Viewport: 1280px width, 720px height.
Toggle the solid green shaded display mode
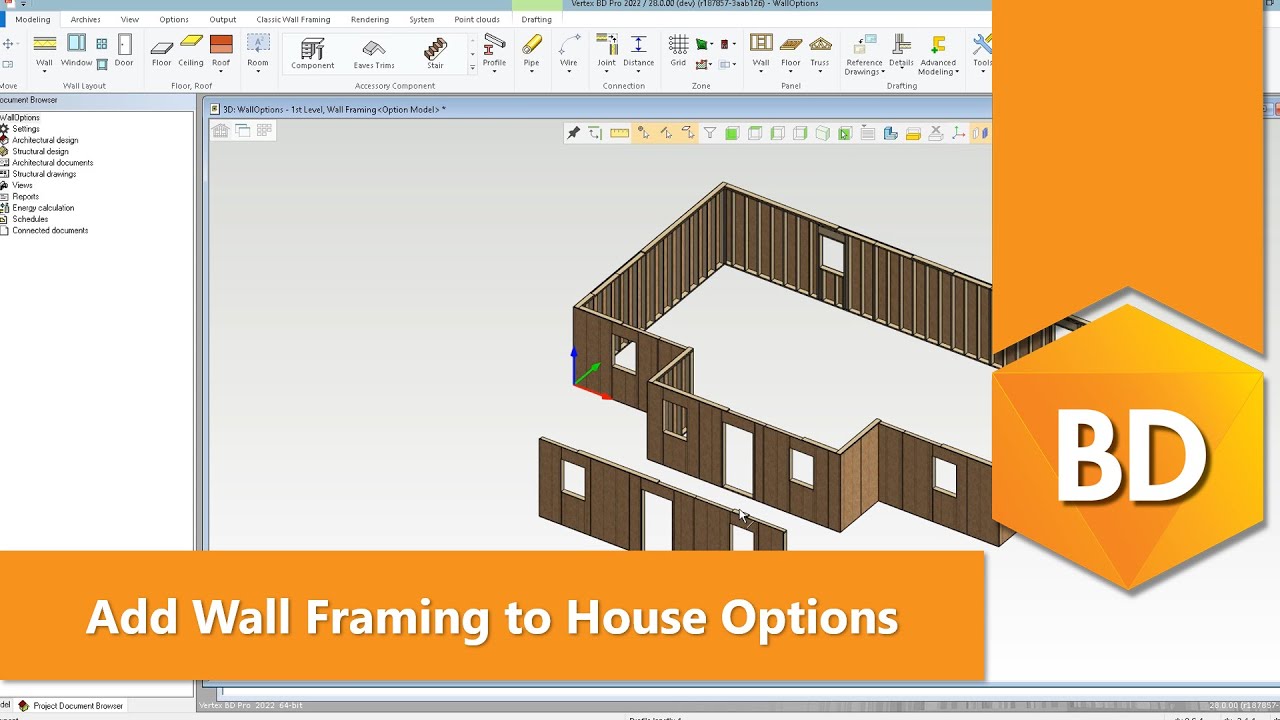pyautogui.click(x=732, y=133)
